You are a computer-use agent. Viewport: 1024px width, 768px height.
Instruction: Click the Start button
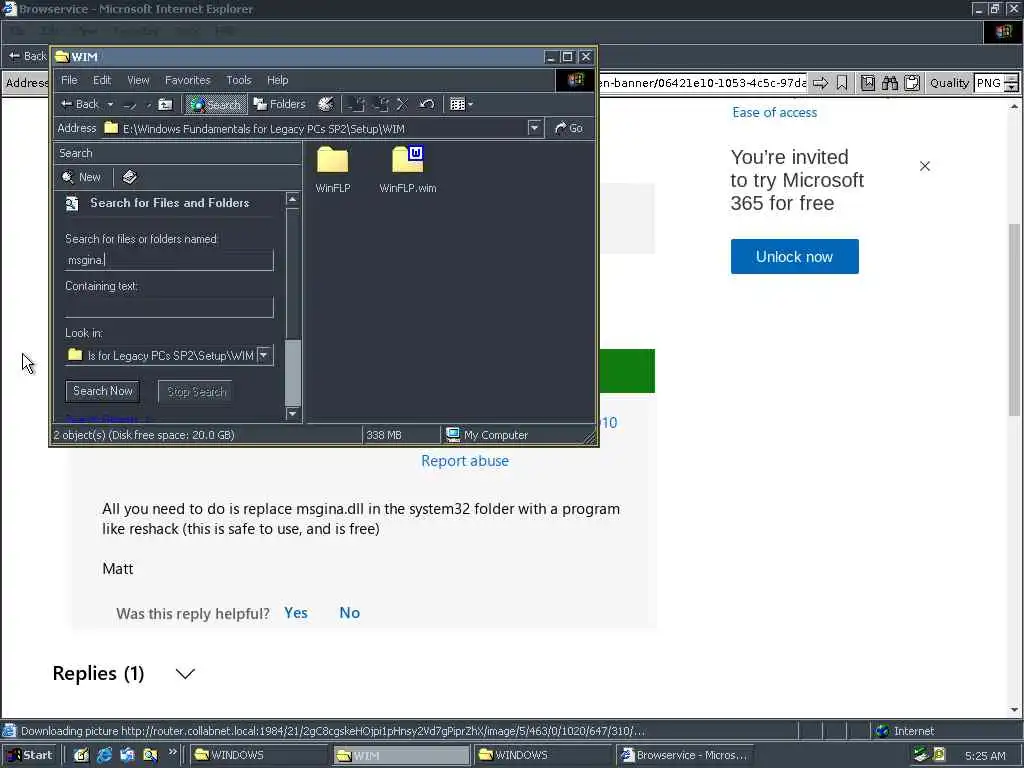(x=30, y=755)
